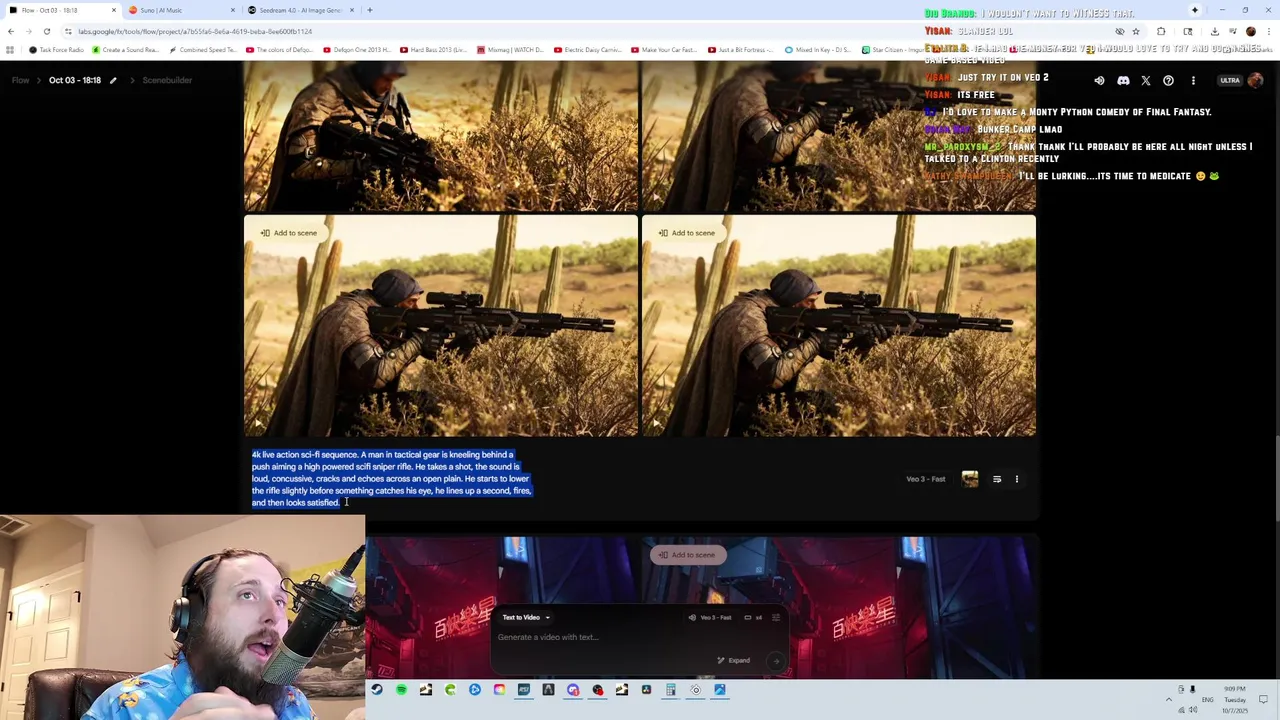Show hidden system tray icons
This screenshot has height=720, width=1280.
coord(1168,699)
